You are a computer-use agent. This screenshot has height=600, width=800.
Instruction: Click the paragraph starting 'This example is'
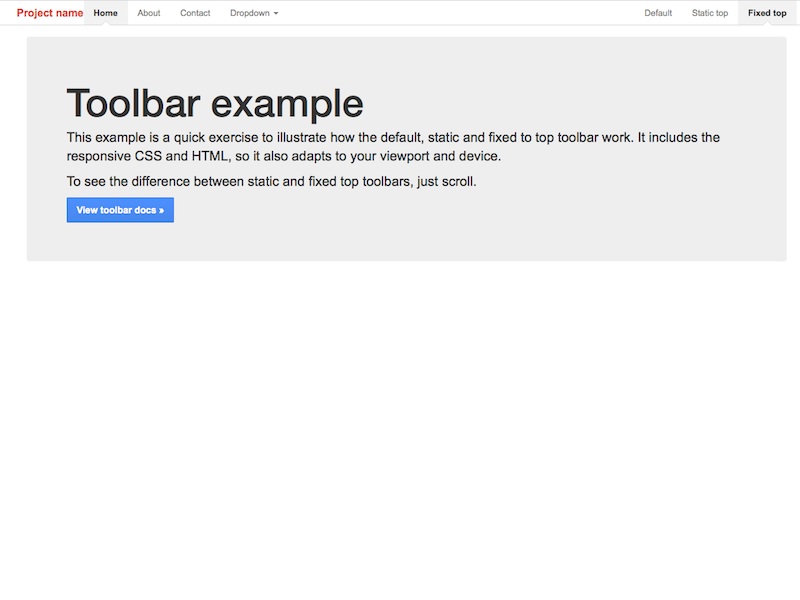tap(392, 138)
